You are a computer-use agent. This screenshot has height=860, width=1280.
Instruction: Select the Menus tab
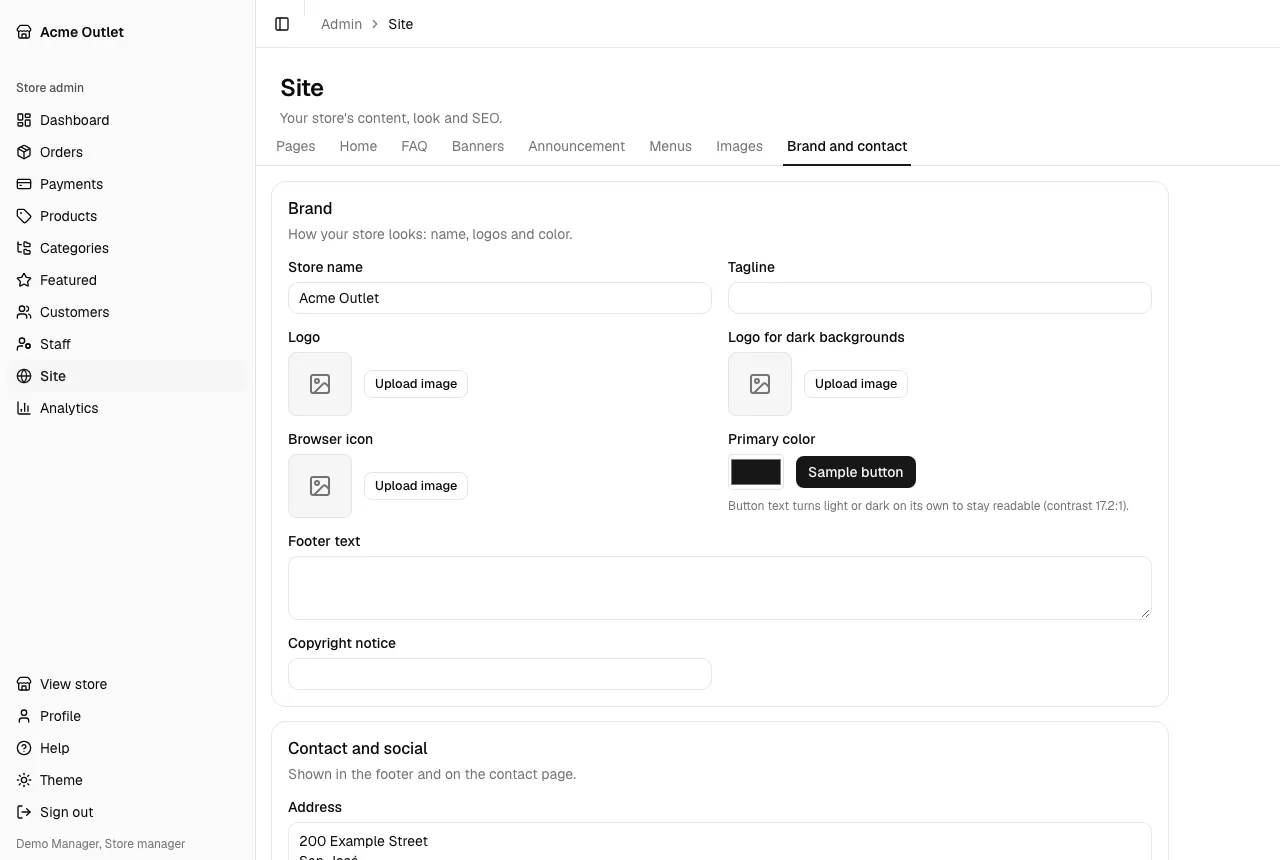click(x=670, y=146)
